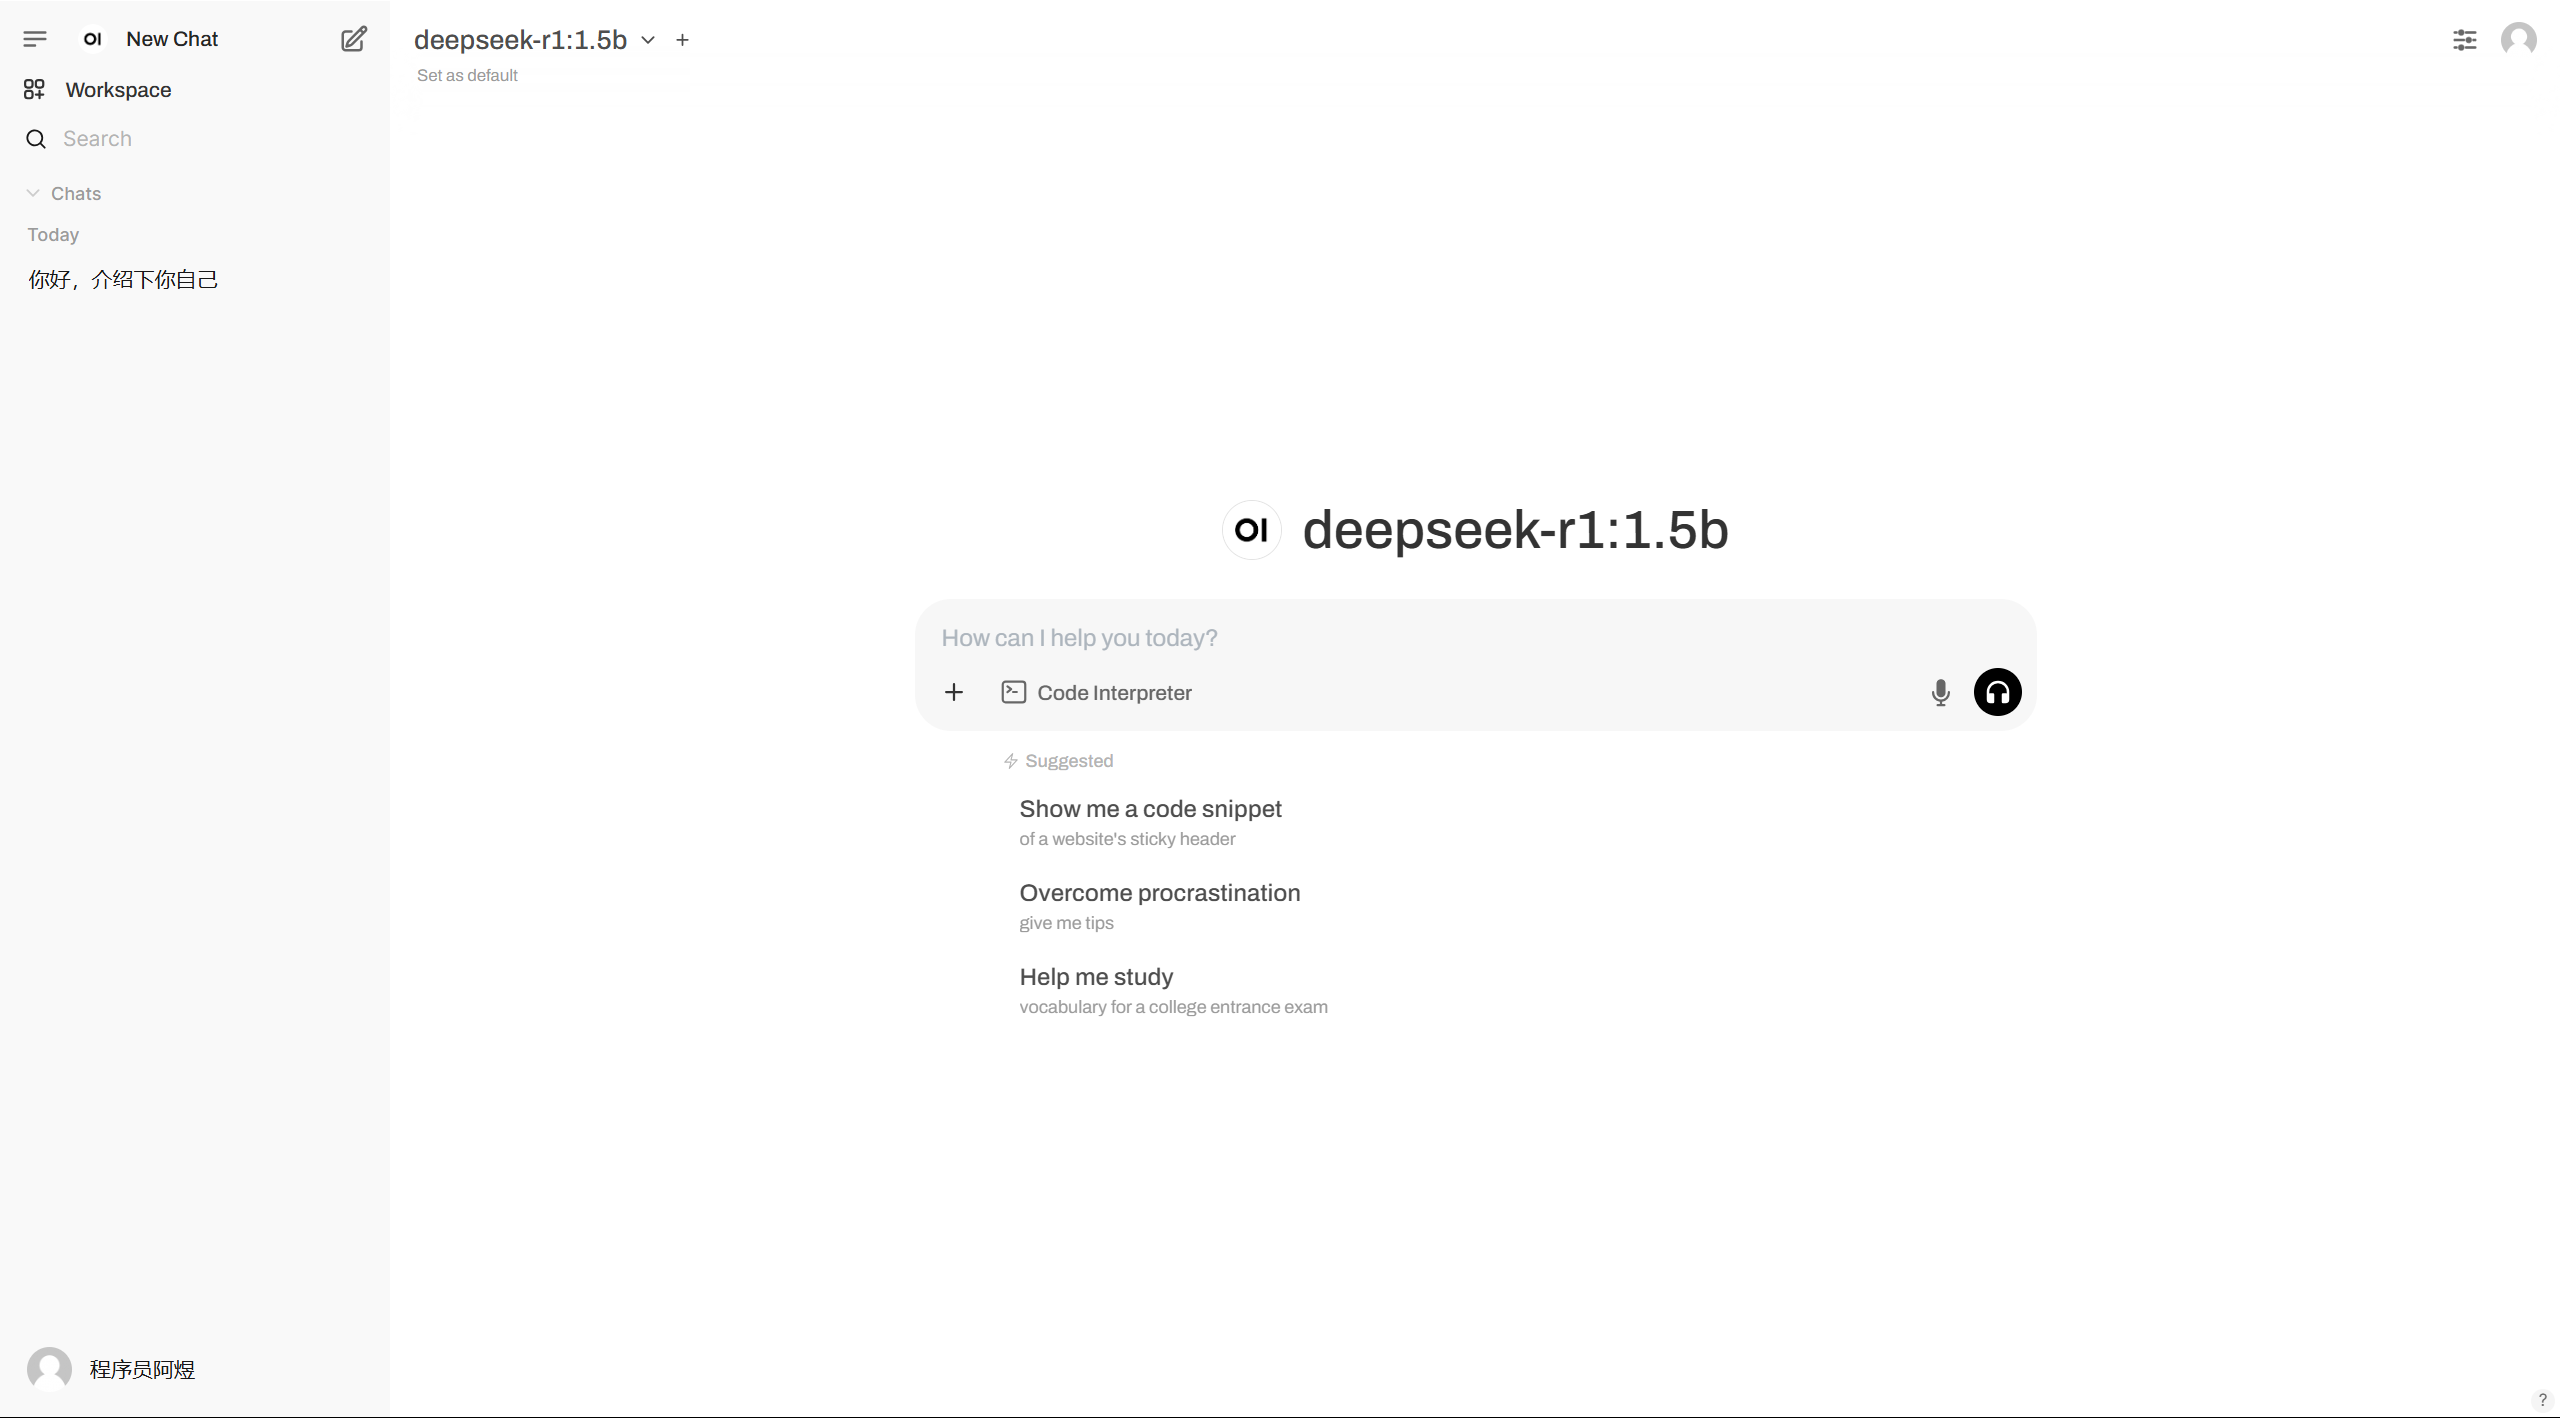This screenshot has width=2560, height=1418.
Task: Open the Workspace grid icon
Action: [34, 90]
